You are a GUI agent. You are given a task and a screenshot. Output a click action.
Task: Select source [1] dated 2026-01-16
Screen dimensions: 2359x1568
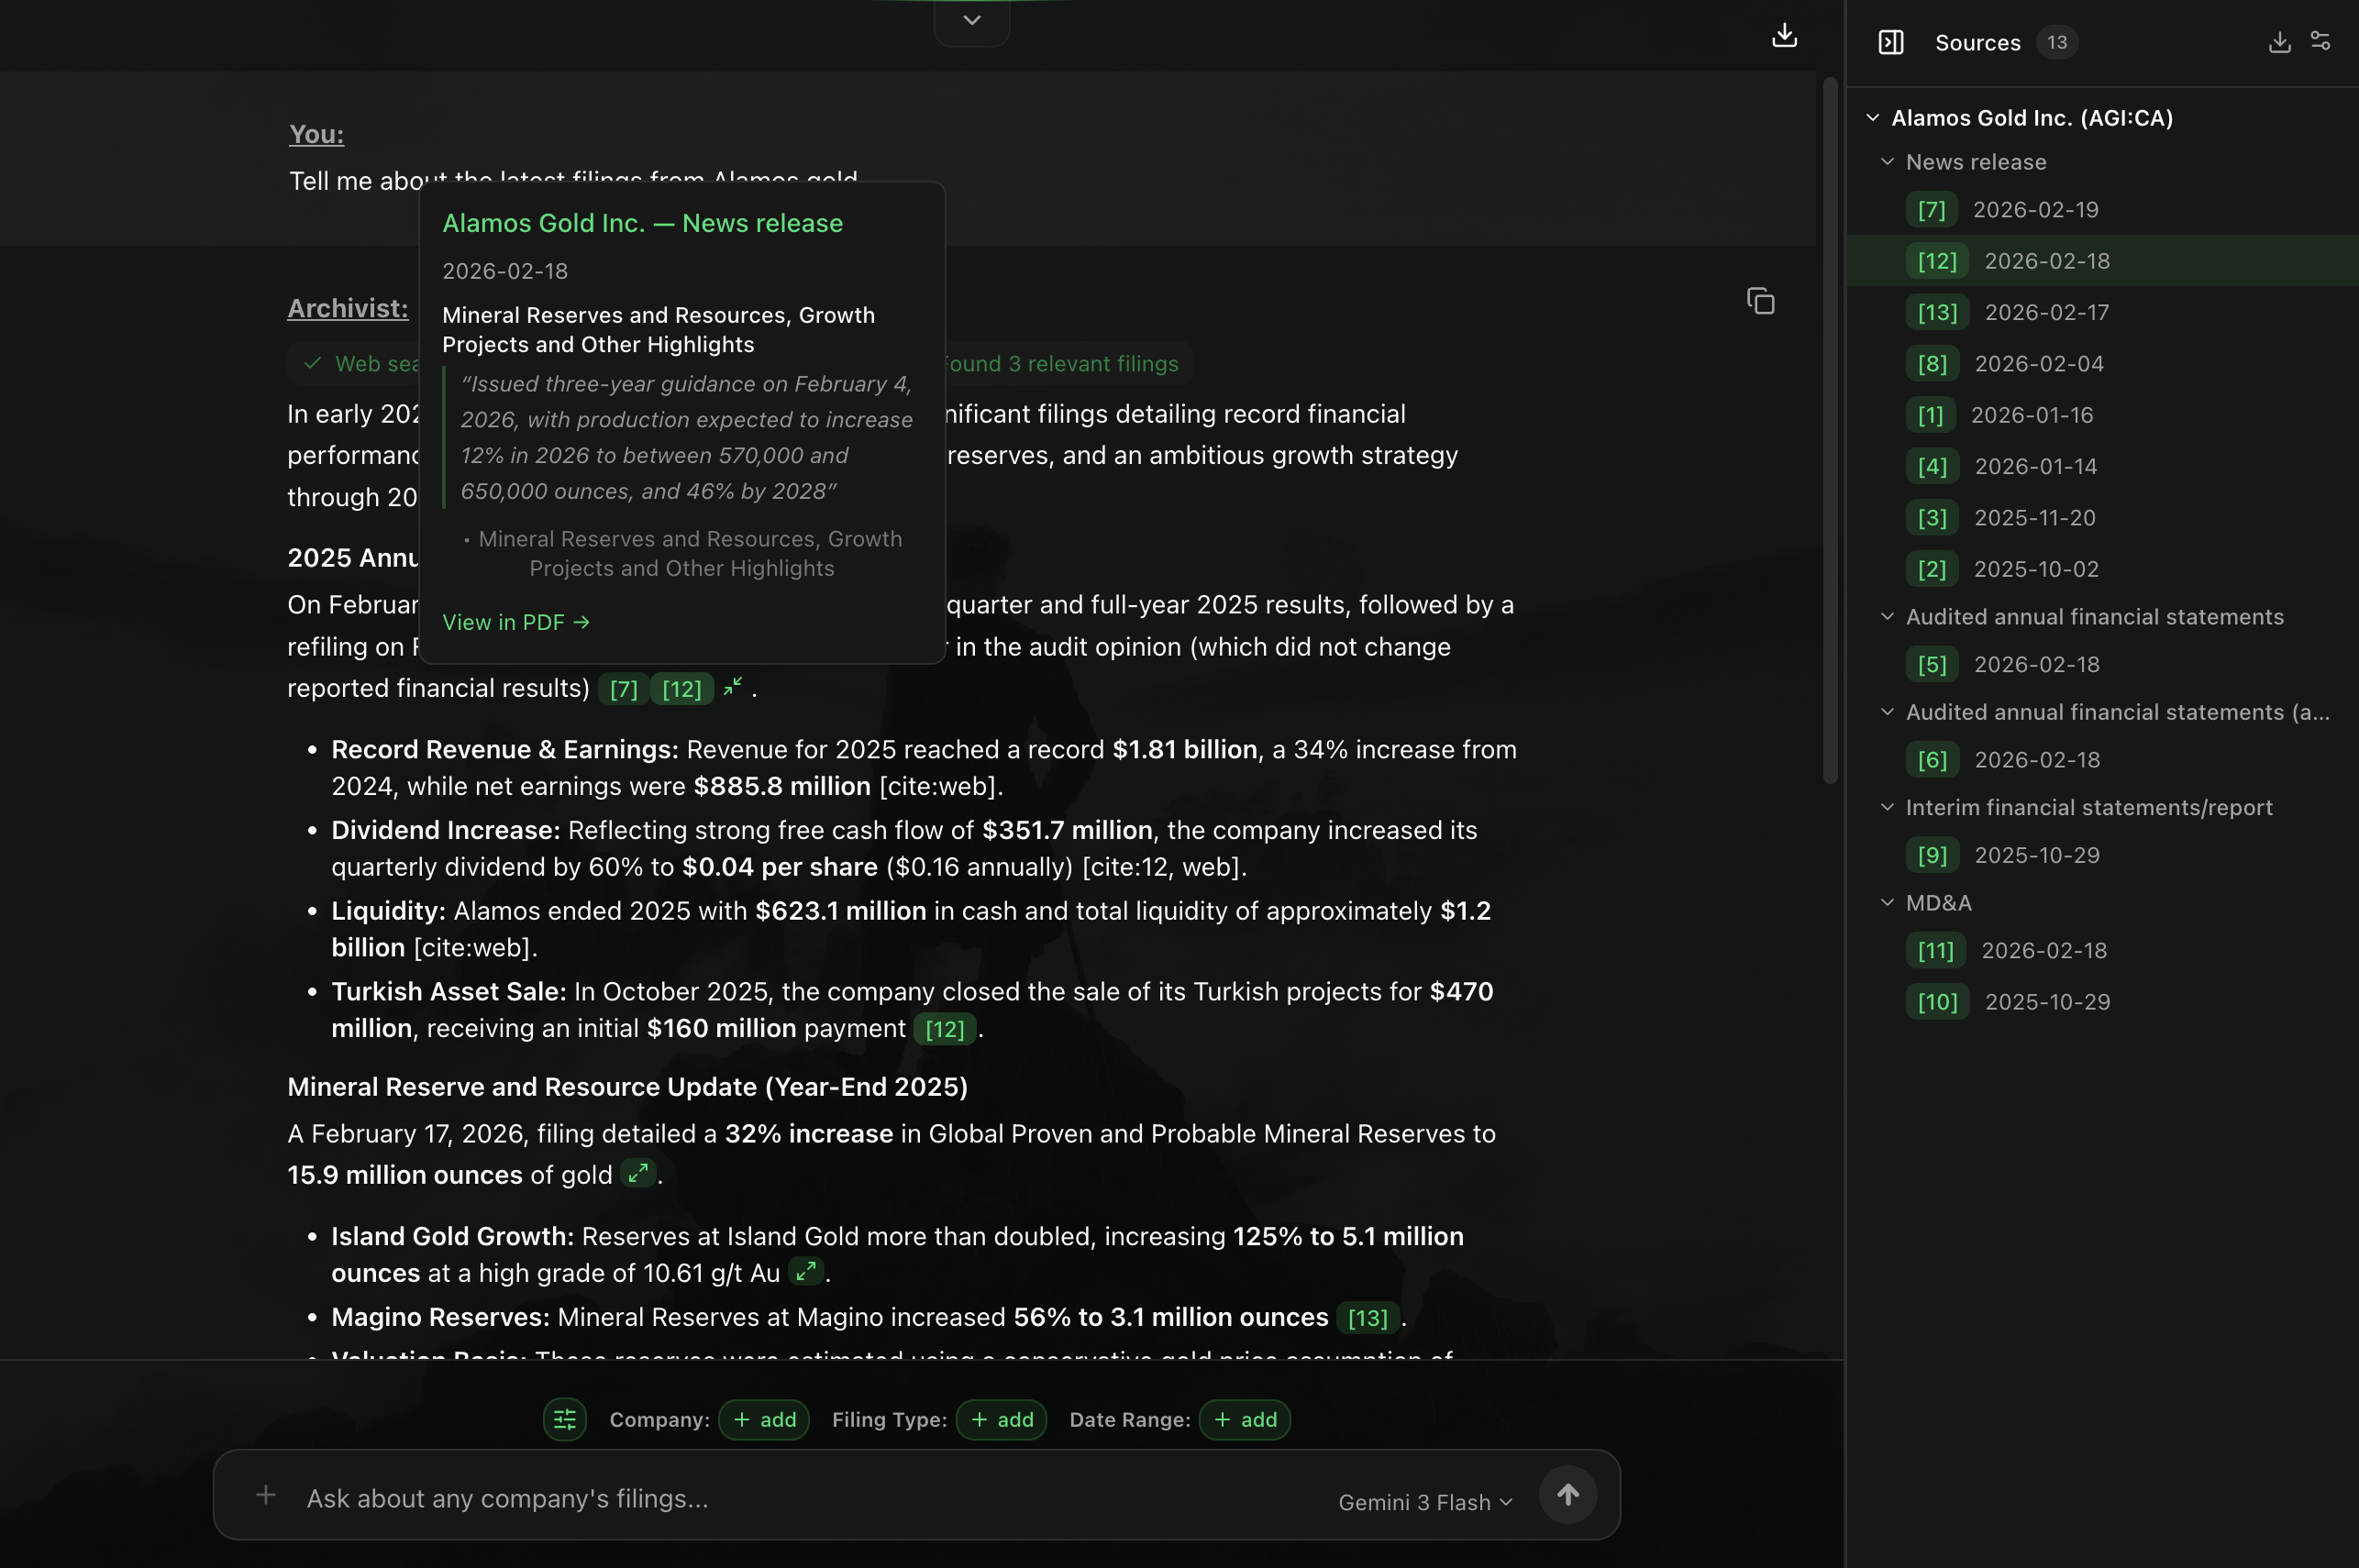tap(2102, 415)
